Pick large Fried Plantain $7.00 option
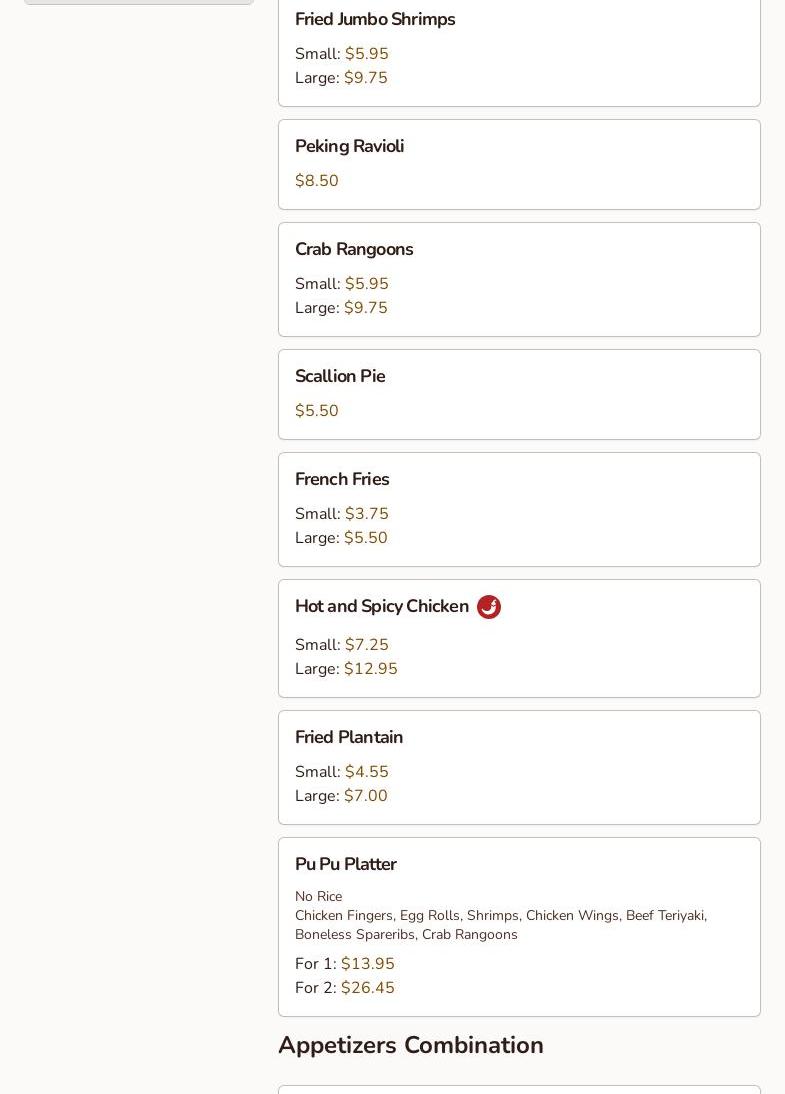785x1094 pixels. coord(365,796)
